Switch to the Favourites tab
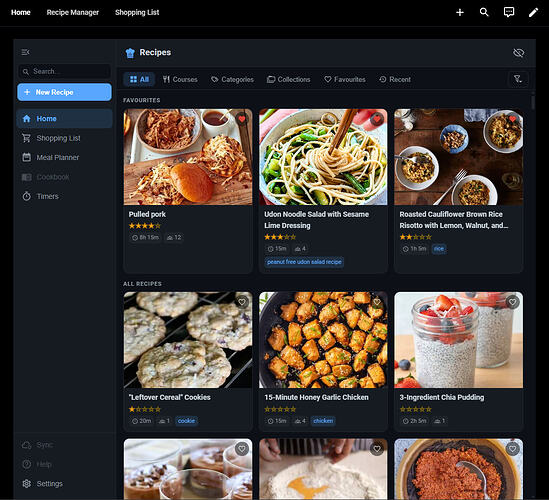549x500 pixels. pos(345,79)
